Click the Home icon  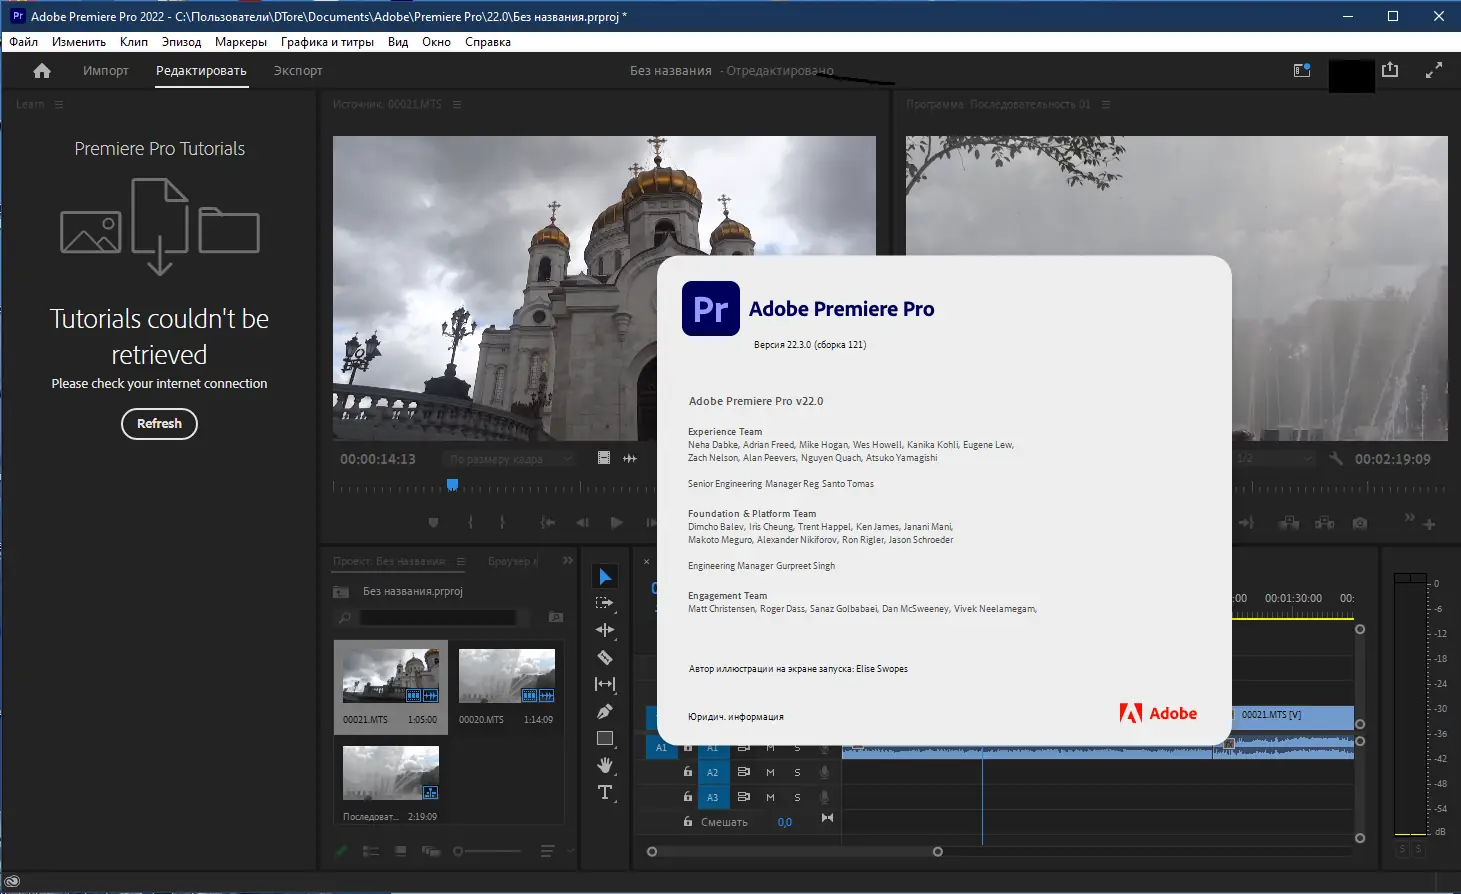click(42, 71)
